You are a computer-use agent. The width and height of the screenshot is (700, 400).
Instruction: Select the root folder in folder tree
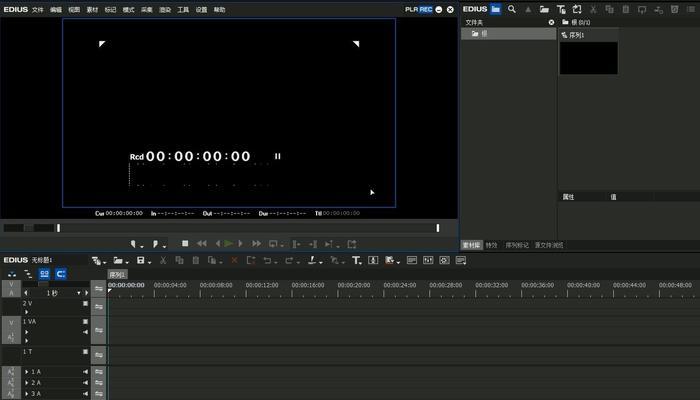508,33
